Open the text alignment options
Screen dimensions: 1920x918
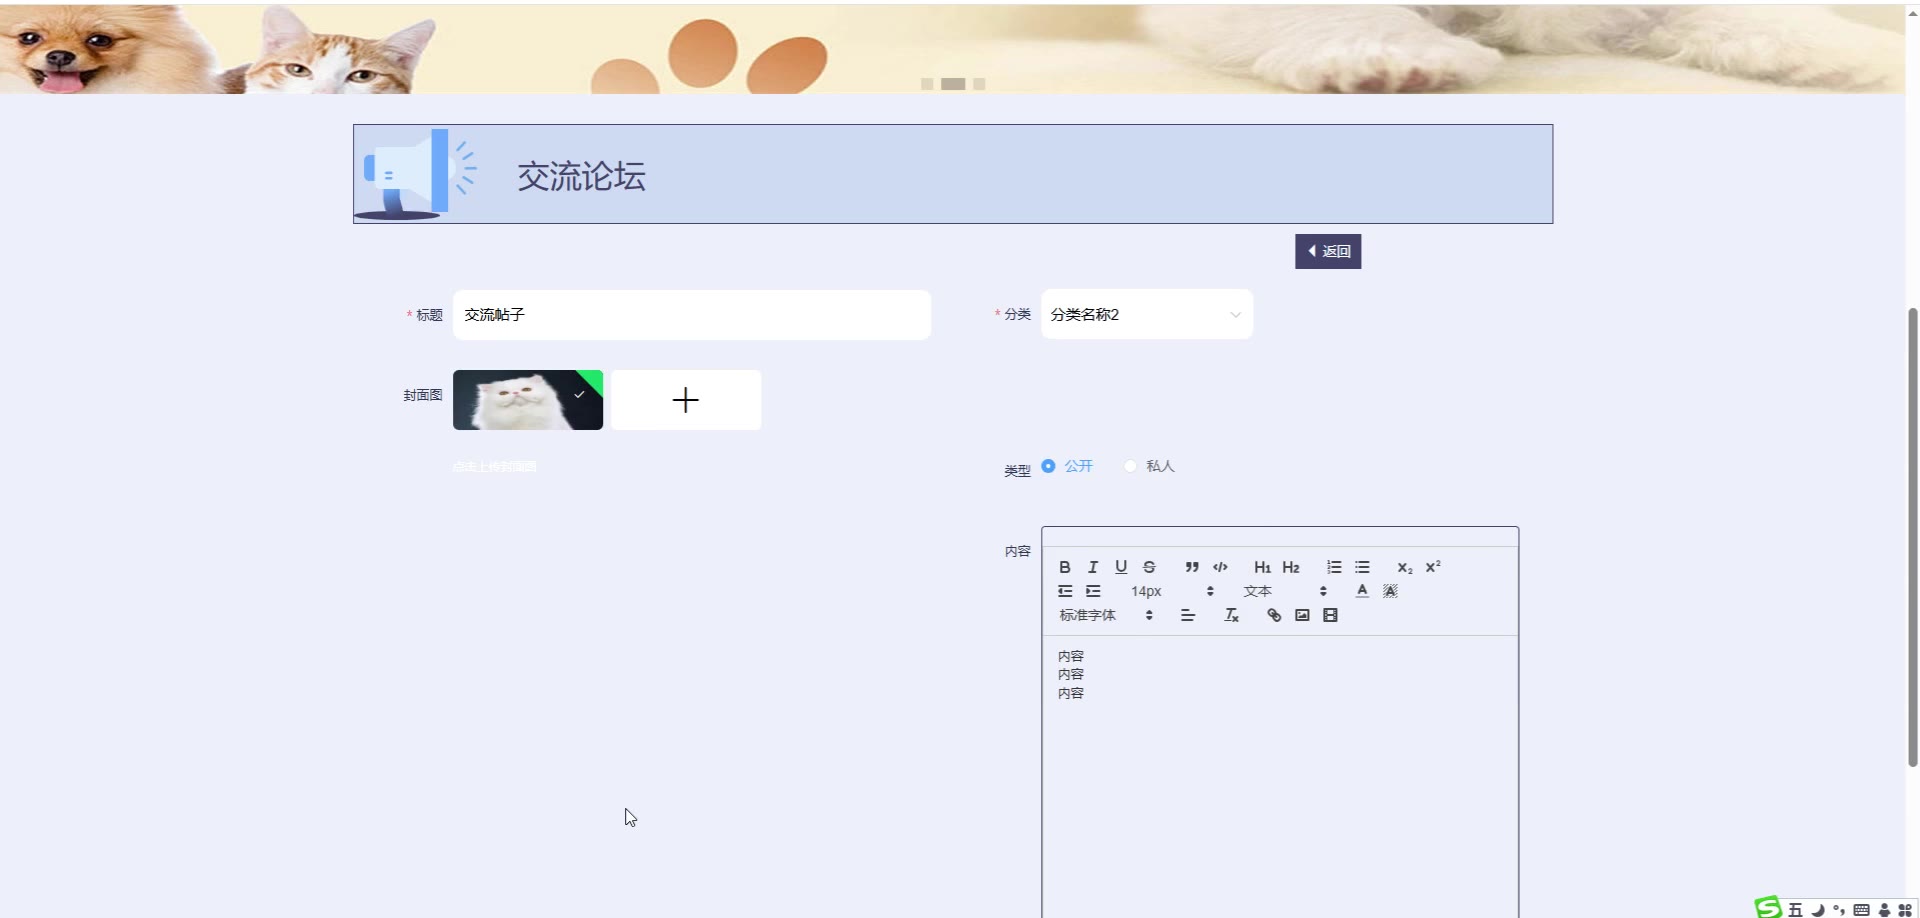[1188, 615]
